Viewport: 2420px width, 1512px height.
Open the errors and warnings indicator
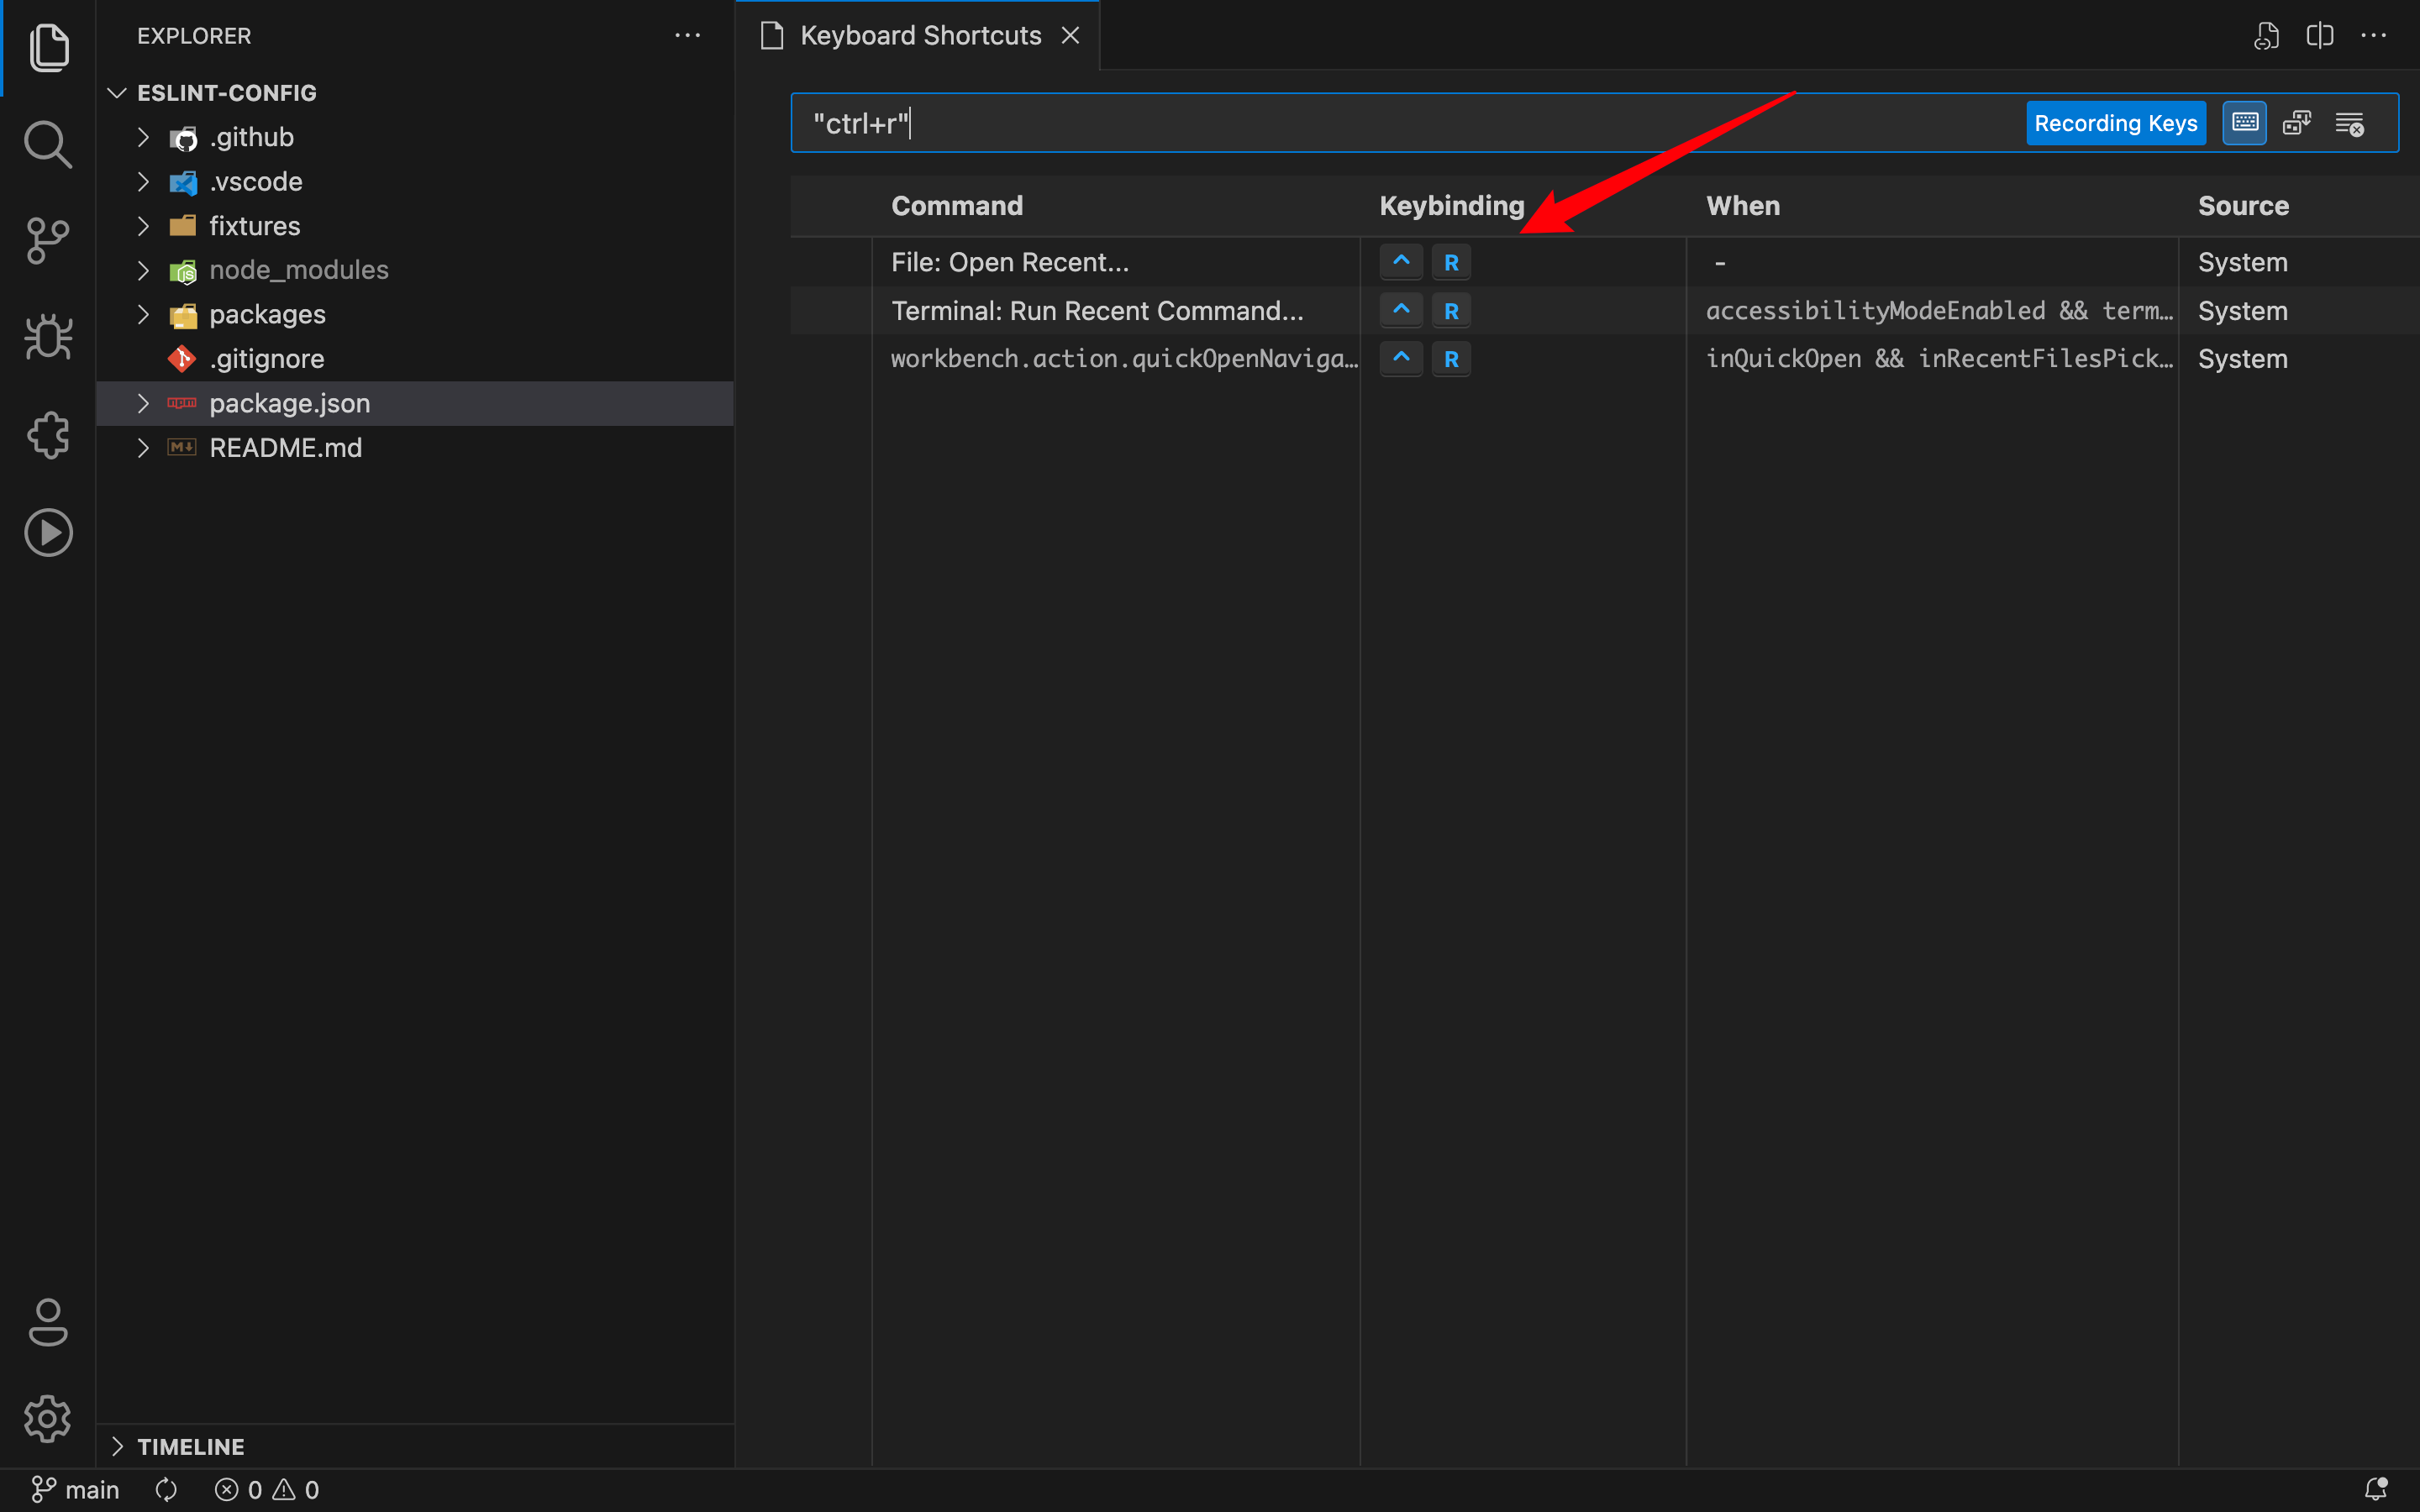pyautogui.click(x=265, y=1489)
